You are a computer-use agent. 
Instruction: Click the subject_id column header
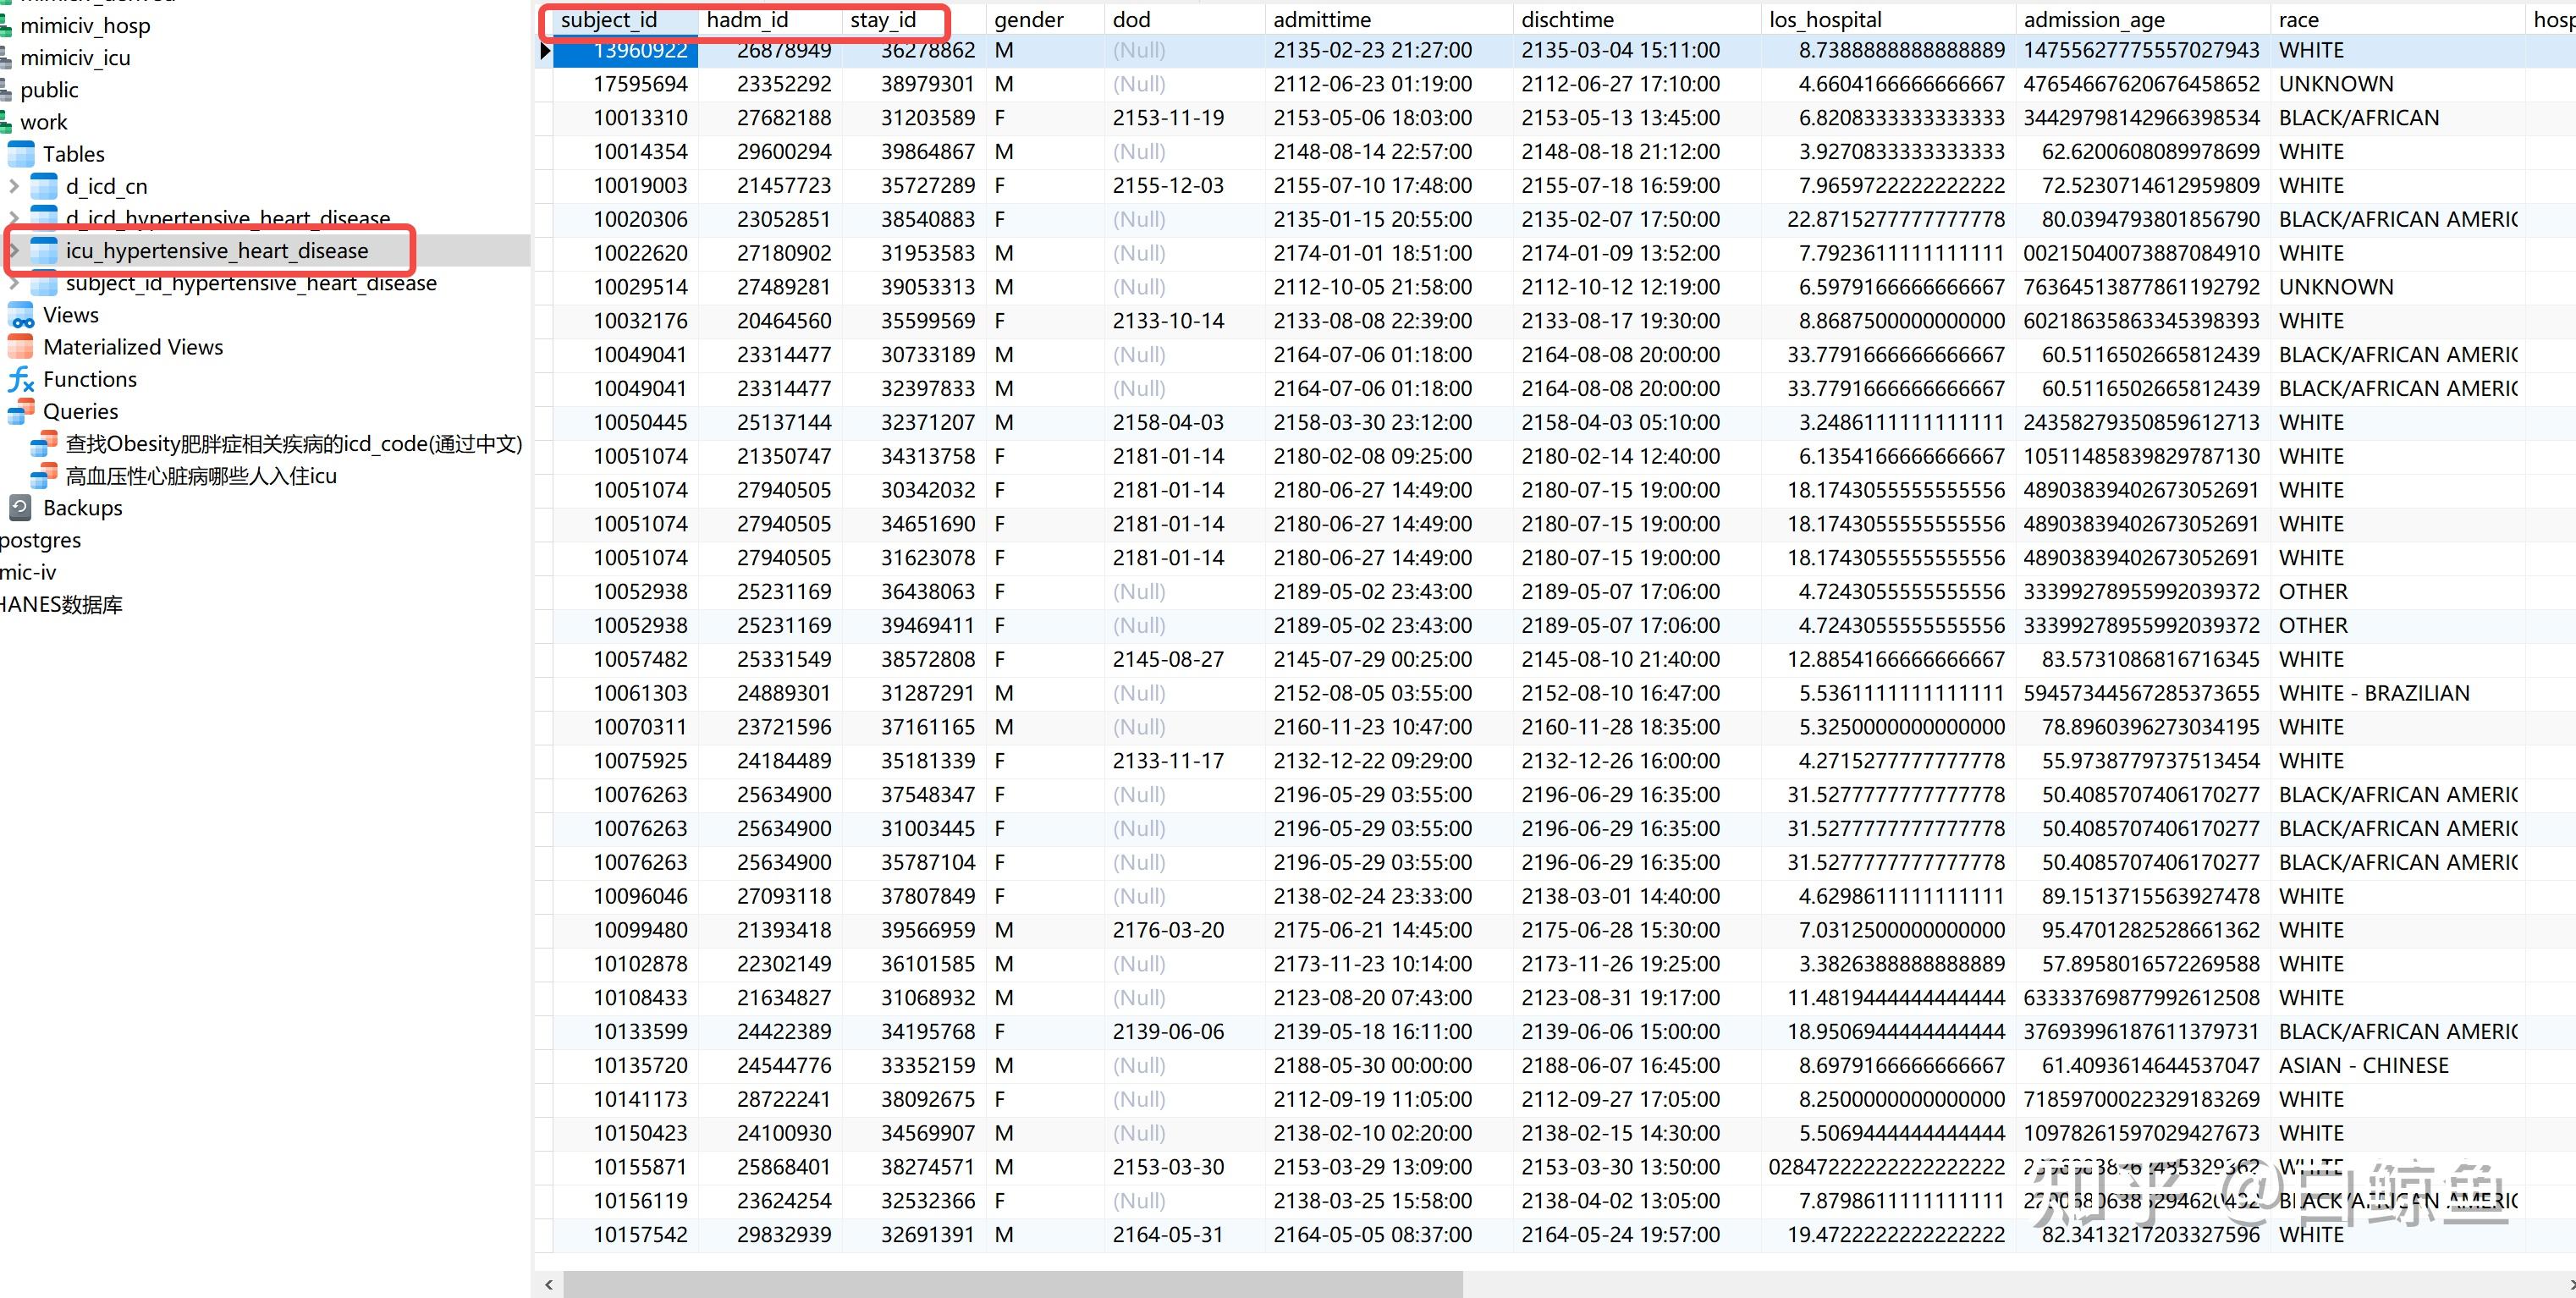pos(608,20)
